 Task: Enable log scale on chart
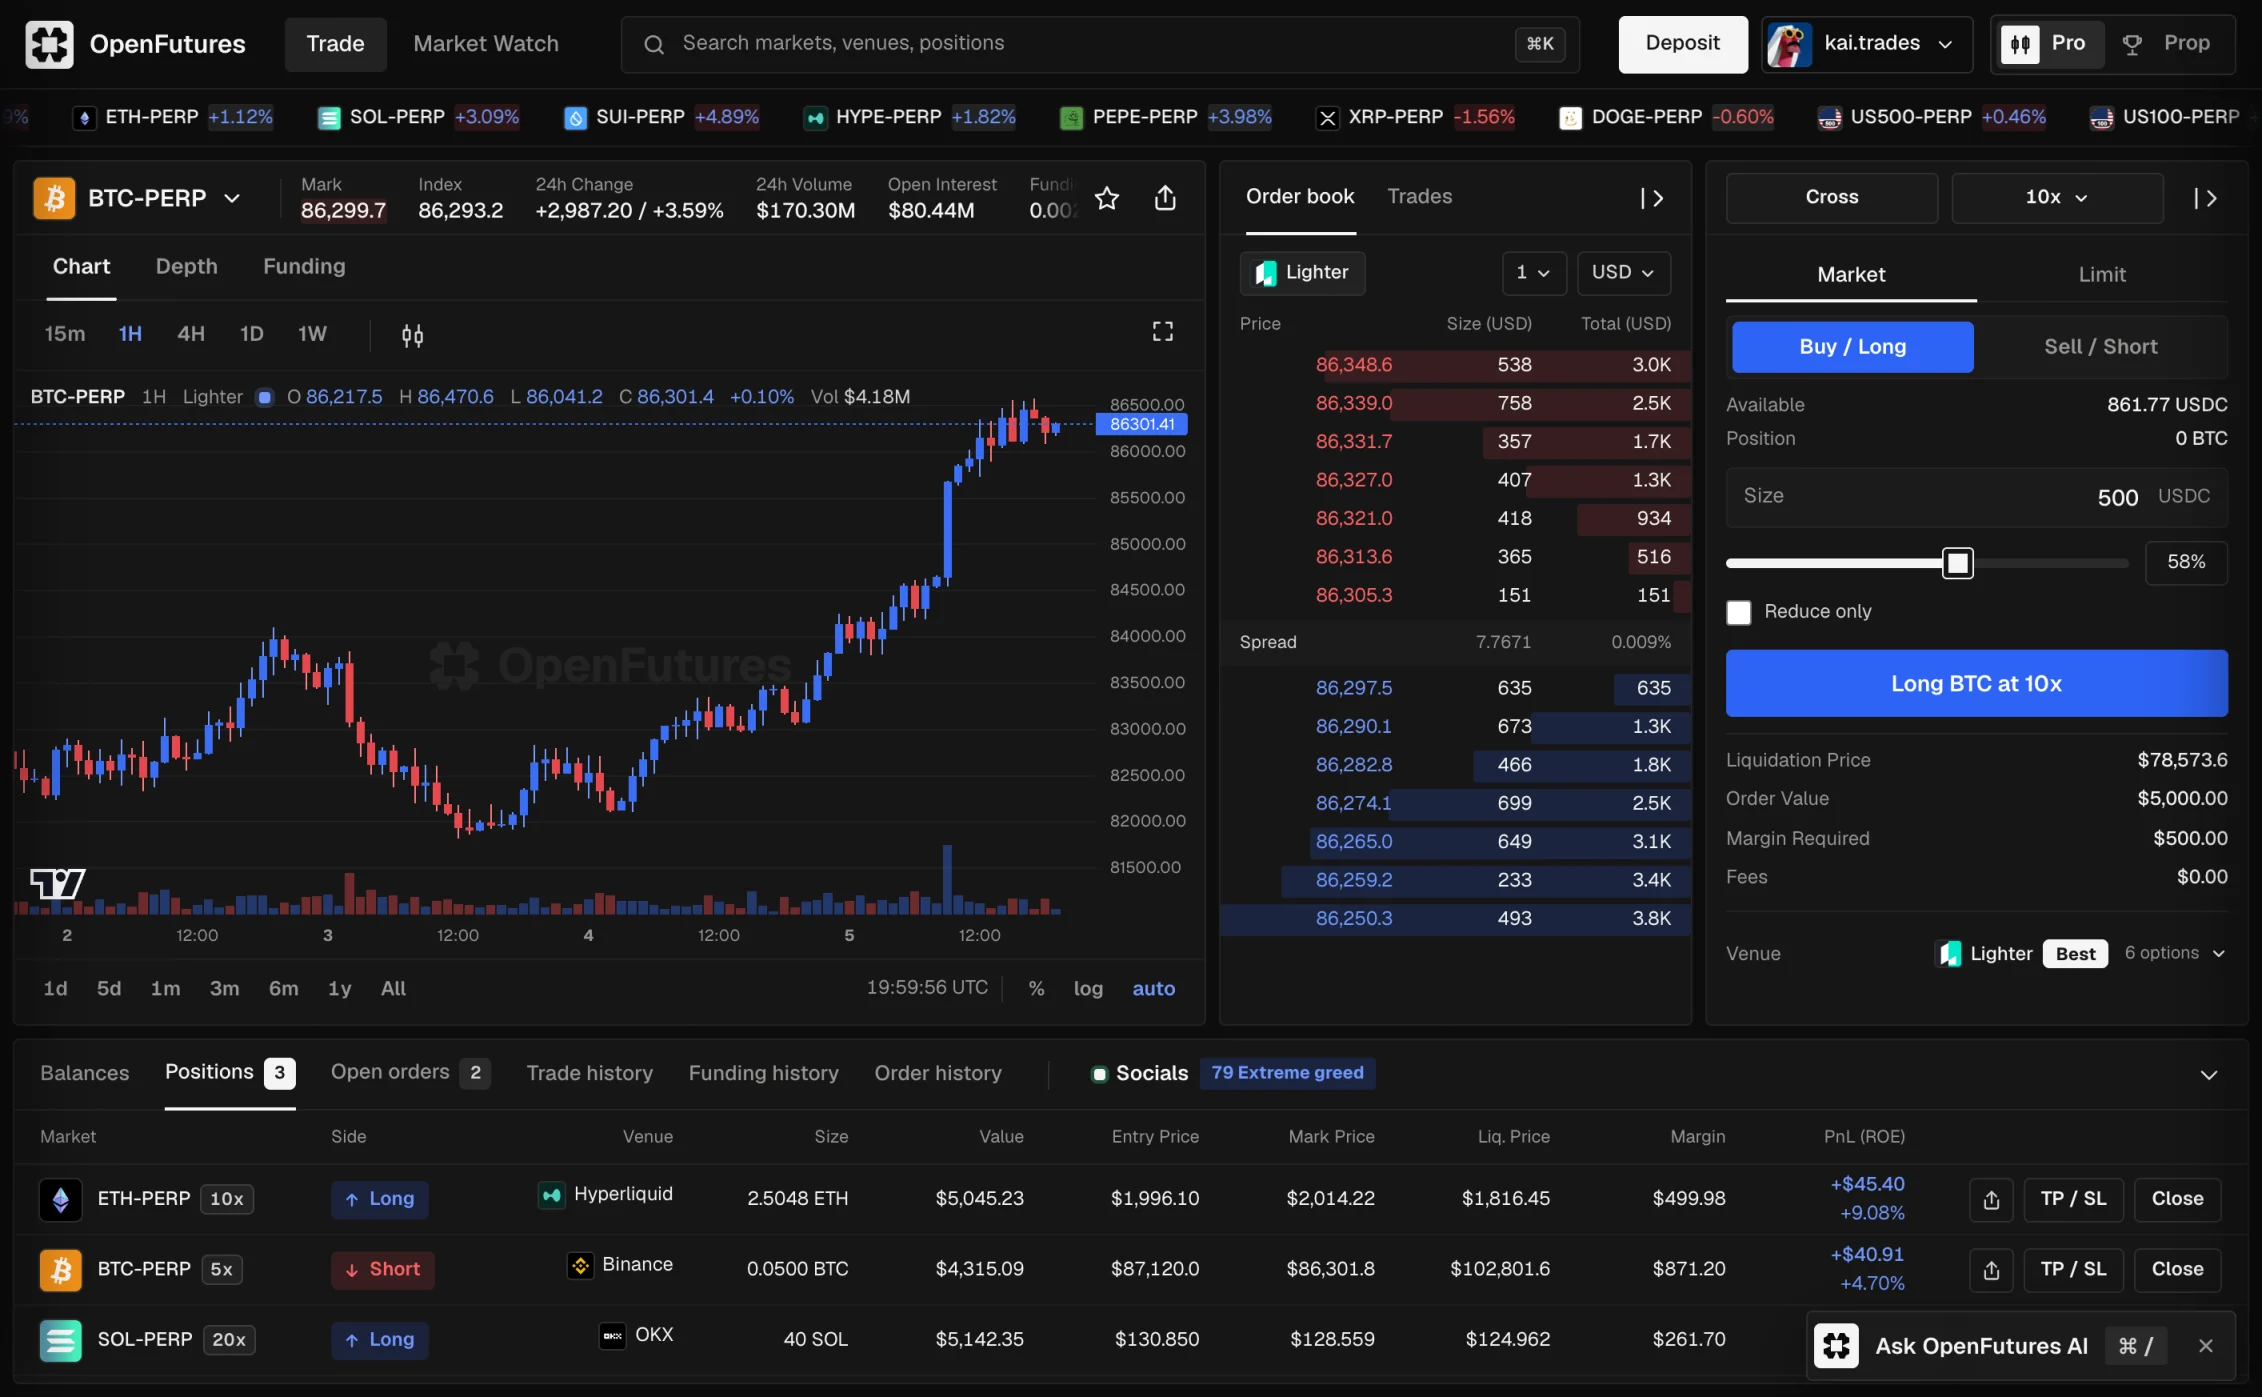pyautogui.click(x=1088, y=989)
